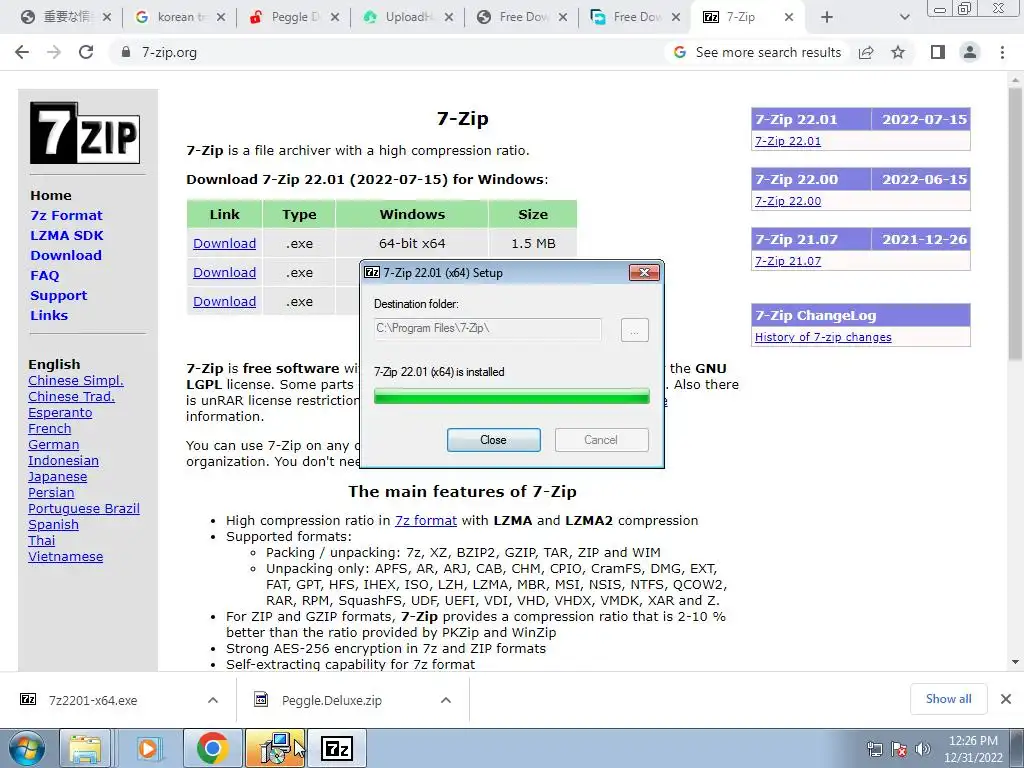The height and width of the screenshot is (768, 1024).
Task: Click Close in the 7-Zip Setup dialog
Action: point(494,440)
